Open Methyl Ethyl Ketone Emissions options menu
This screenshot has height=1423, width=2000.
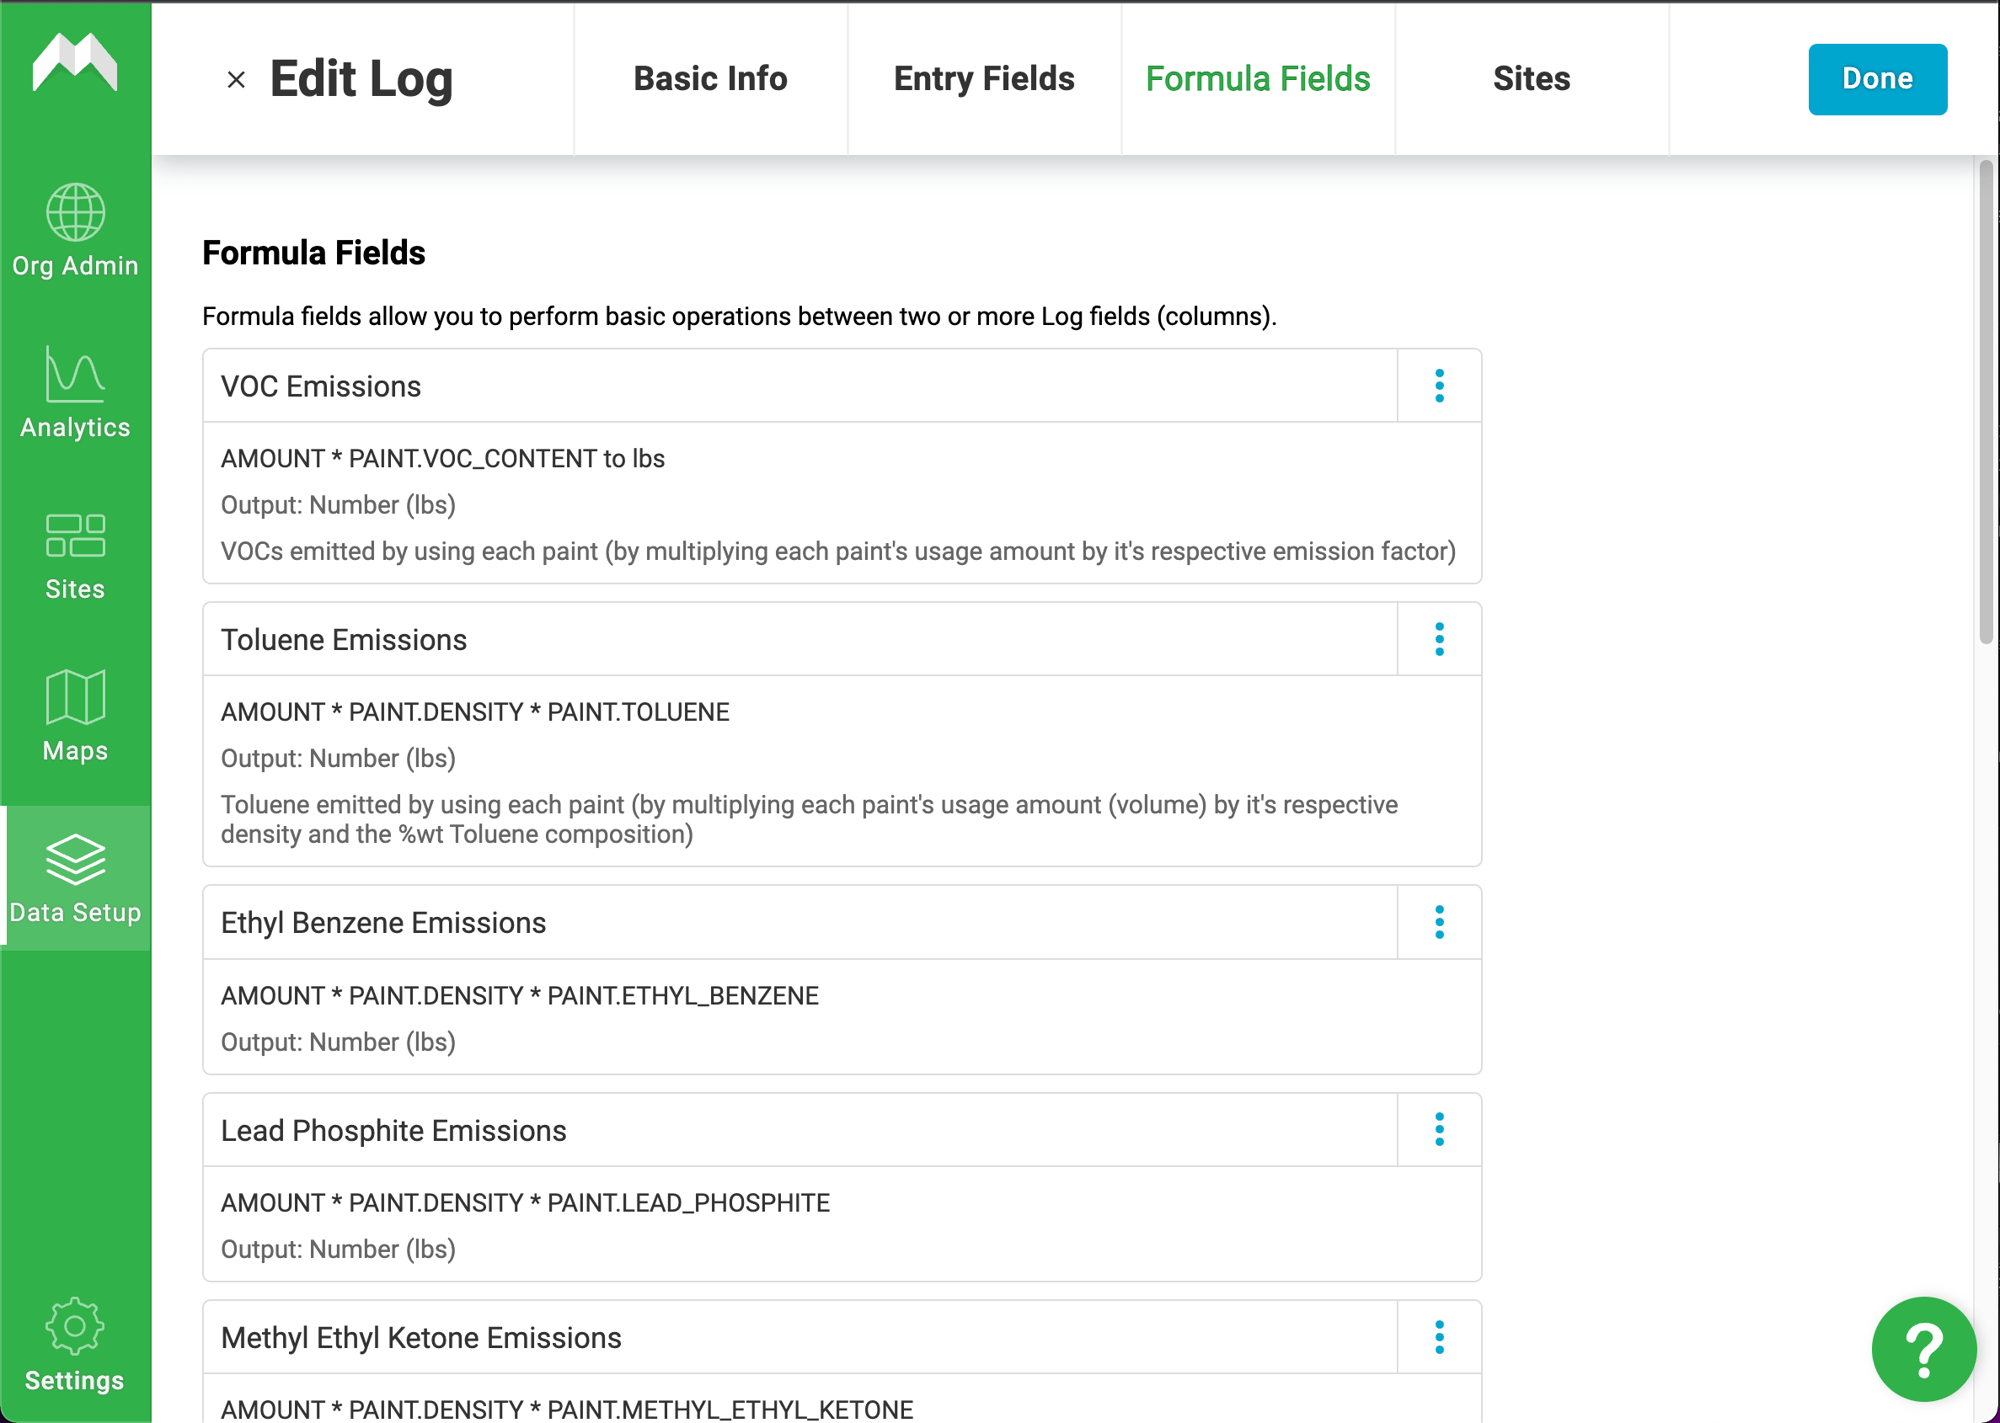[1439, 1337]
